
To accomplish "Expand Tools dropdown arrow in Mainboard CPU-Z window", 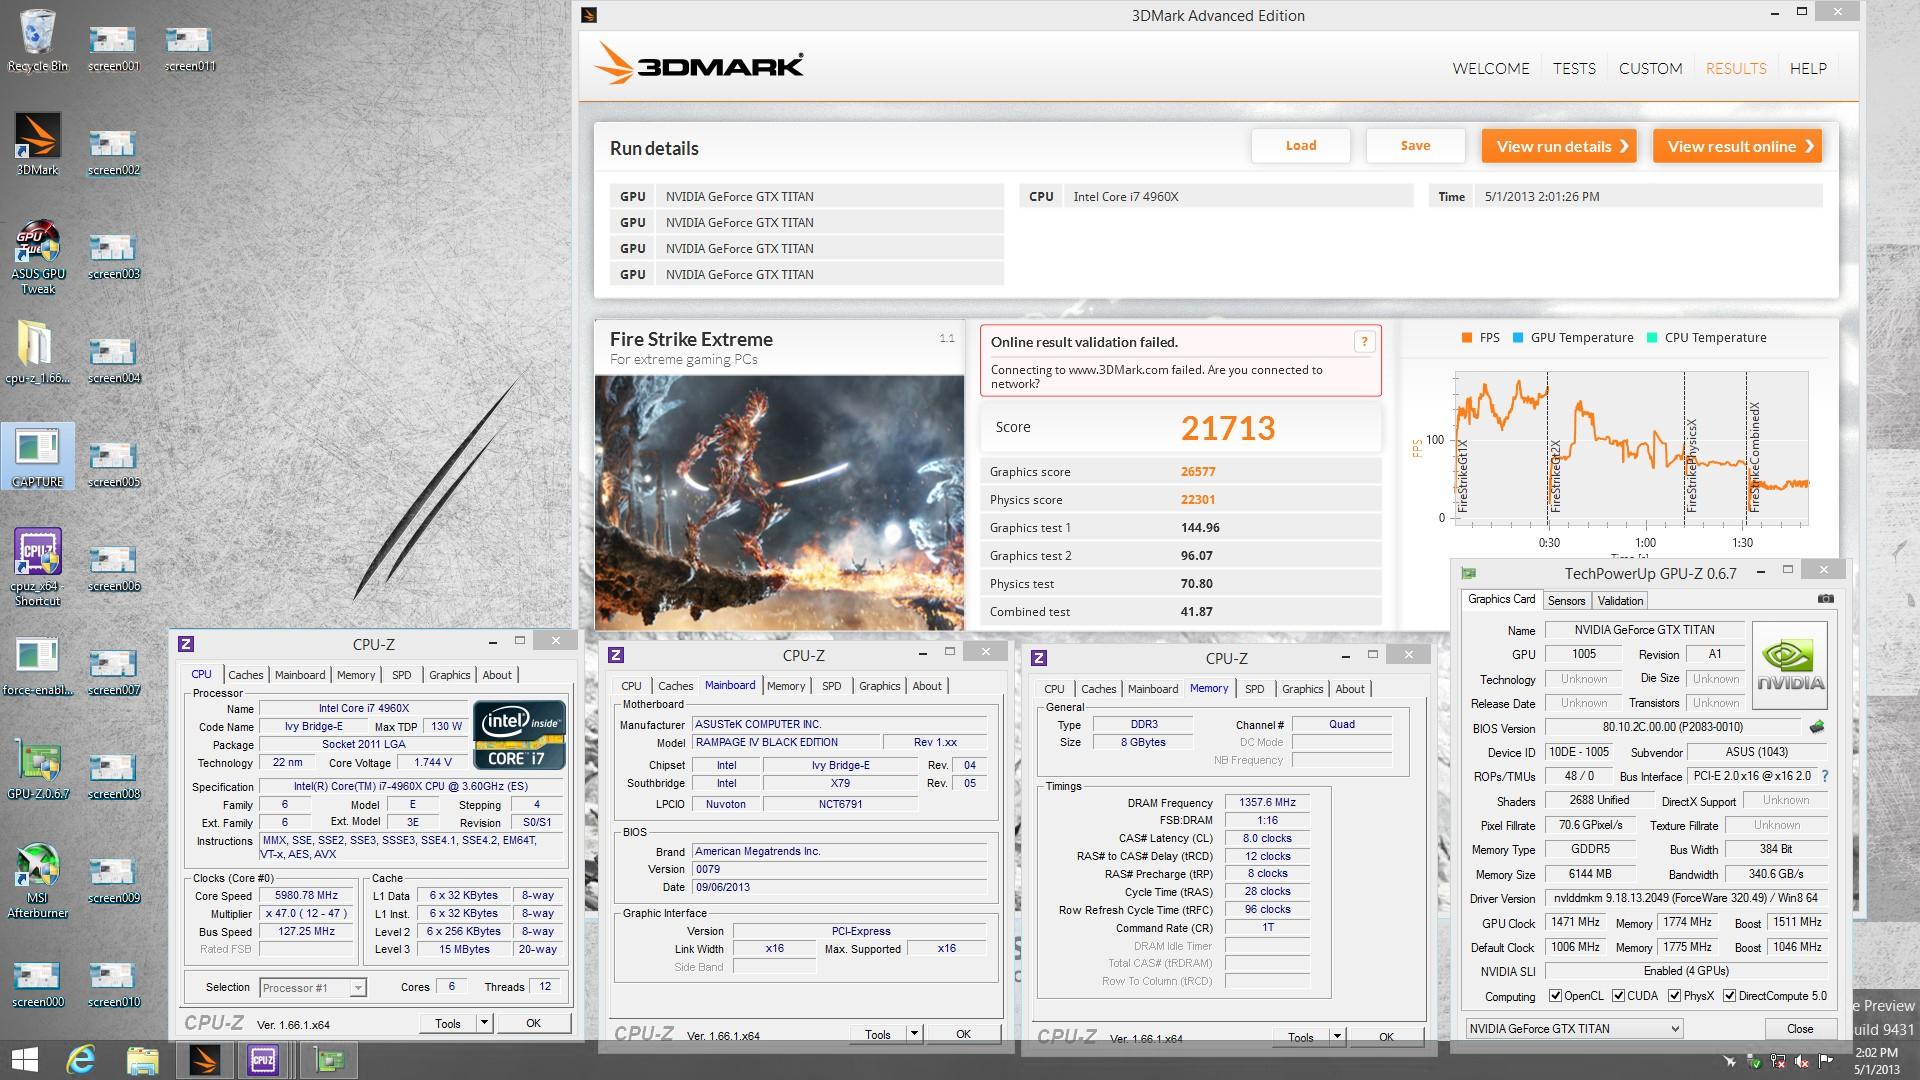I will pyautogui.click(x=914, y=1034).
